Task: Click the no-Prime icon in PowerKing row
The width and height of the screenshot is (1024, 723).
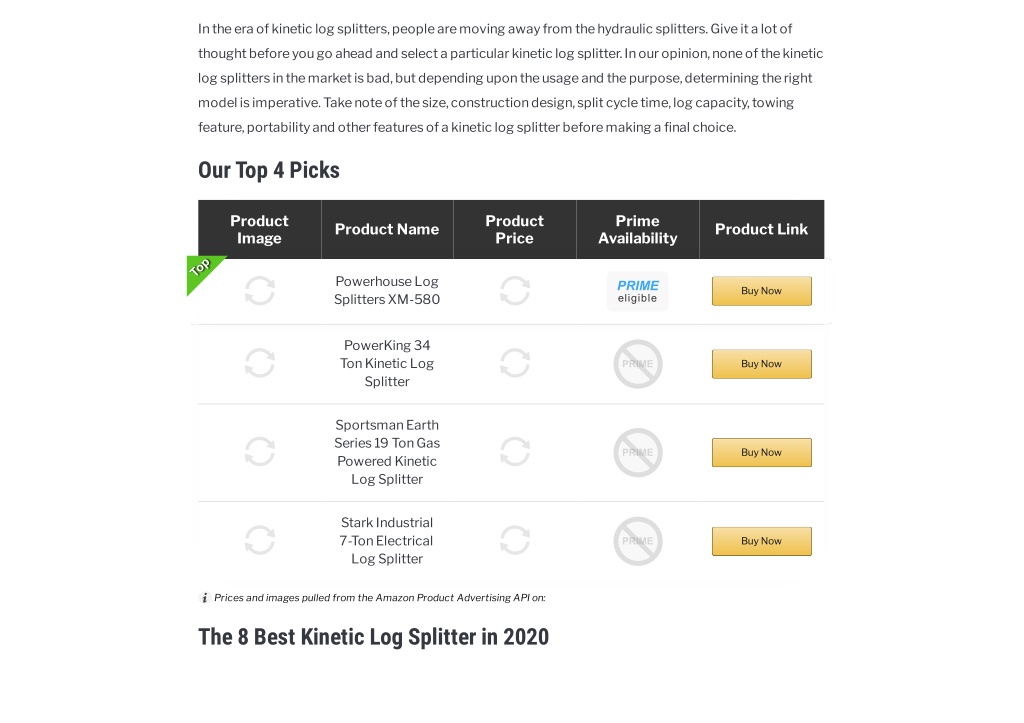Action: (x=638, y=364)
